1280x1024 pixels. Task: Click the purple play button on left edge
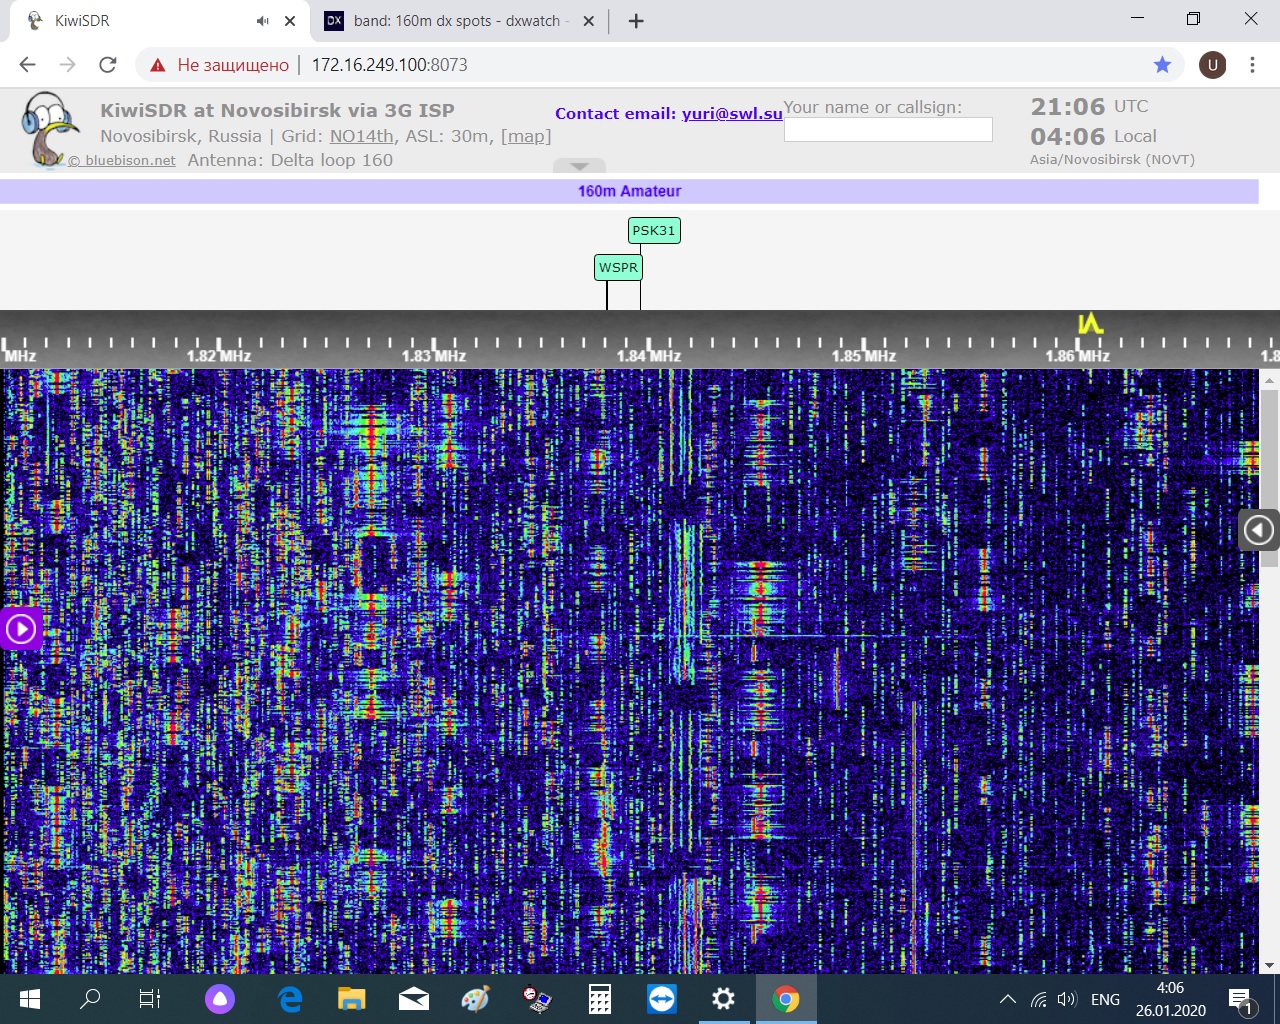(x=21, y=629)
